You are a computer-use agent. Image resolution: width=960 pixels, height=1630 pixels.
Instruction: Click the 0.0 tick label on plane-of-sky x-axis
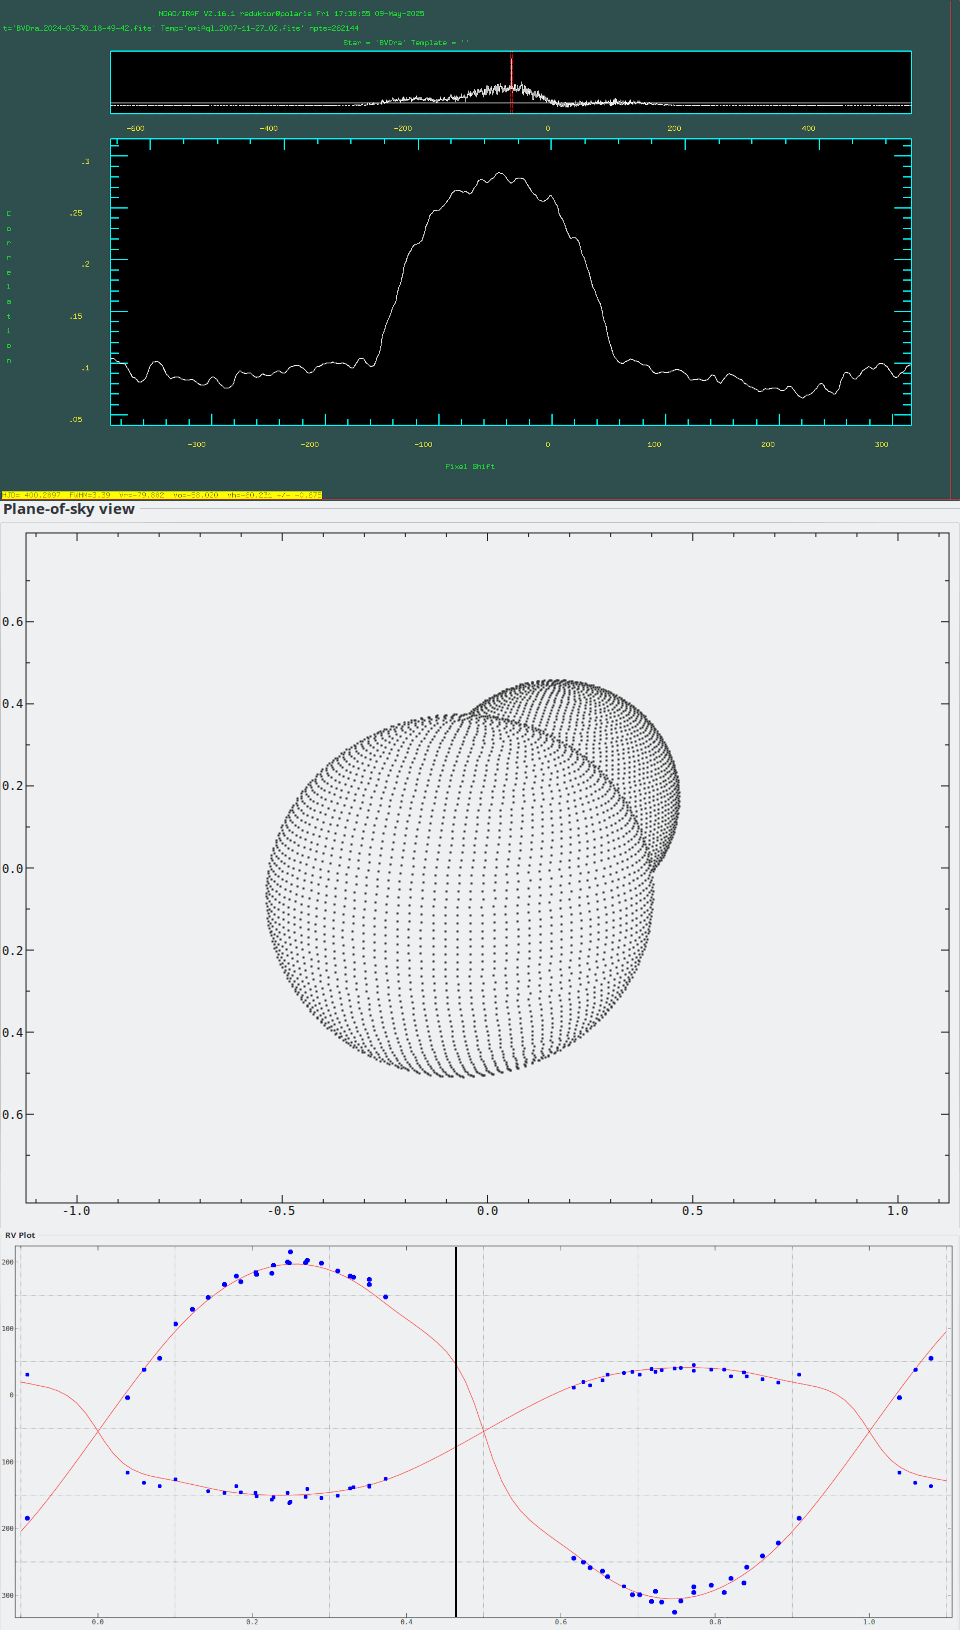point(487,1211)
